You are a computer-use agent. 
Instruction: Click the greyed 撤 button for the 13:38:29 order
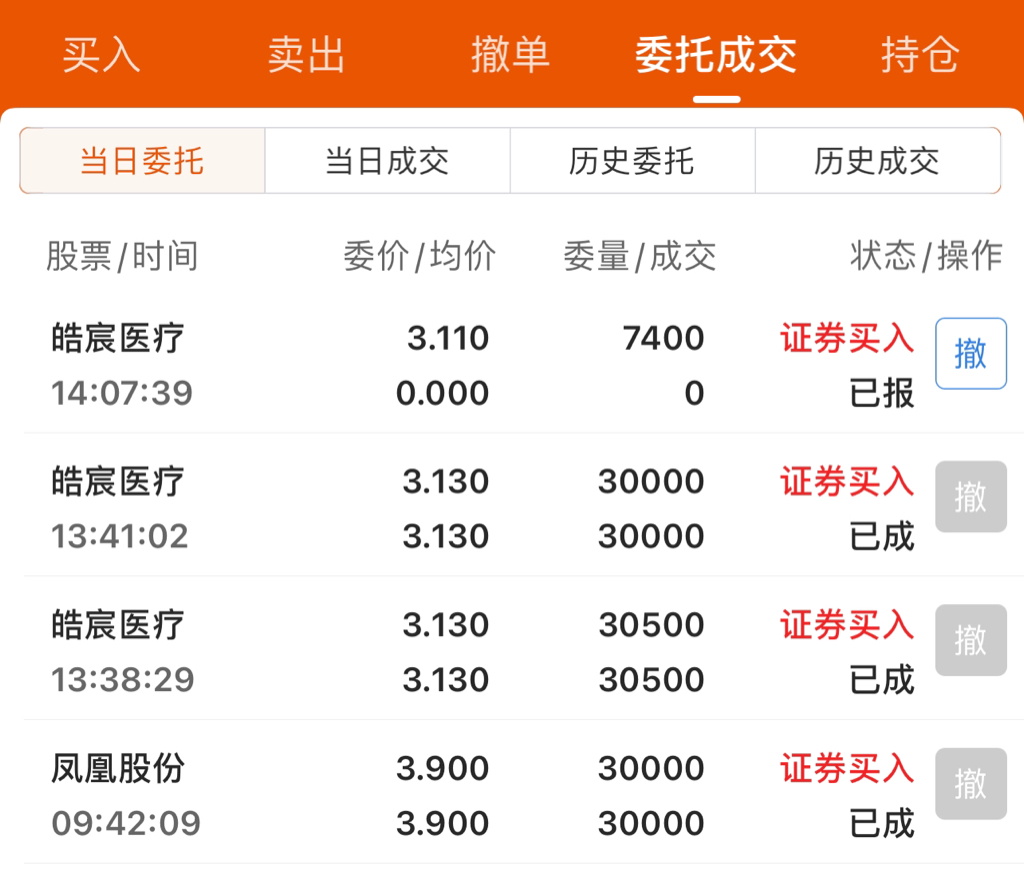pos(970,640)
